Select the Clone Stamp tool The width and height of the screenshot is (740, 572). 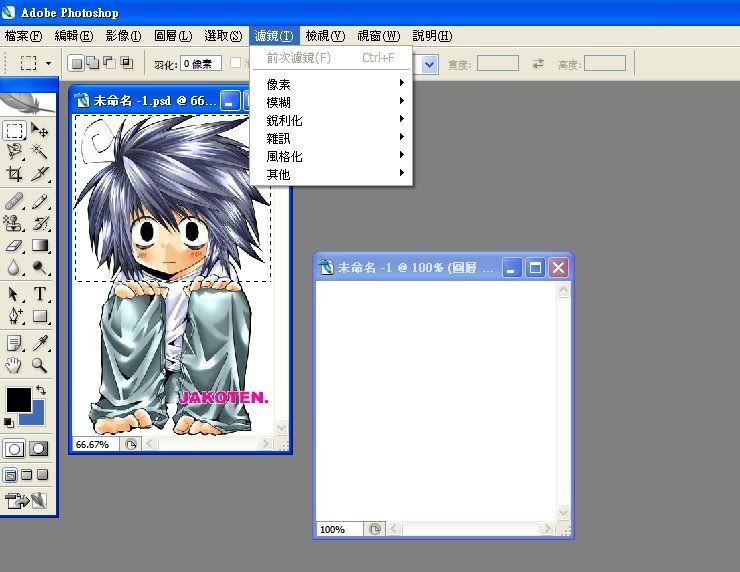[14, 223]
